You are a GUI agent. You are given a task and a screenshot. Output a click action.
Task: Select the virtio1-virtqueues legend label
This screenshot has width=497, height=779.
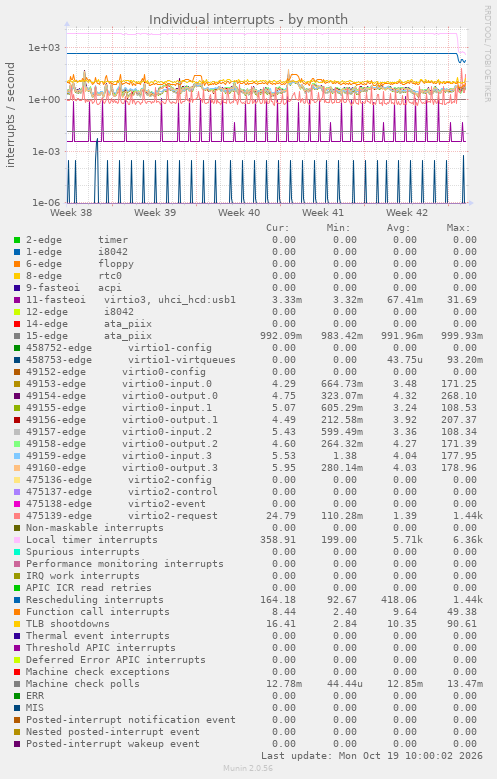pyautogui.click(x=182, y=360)
